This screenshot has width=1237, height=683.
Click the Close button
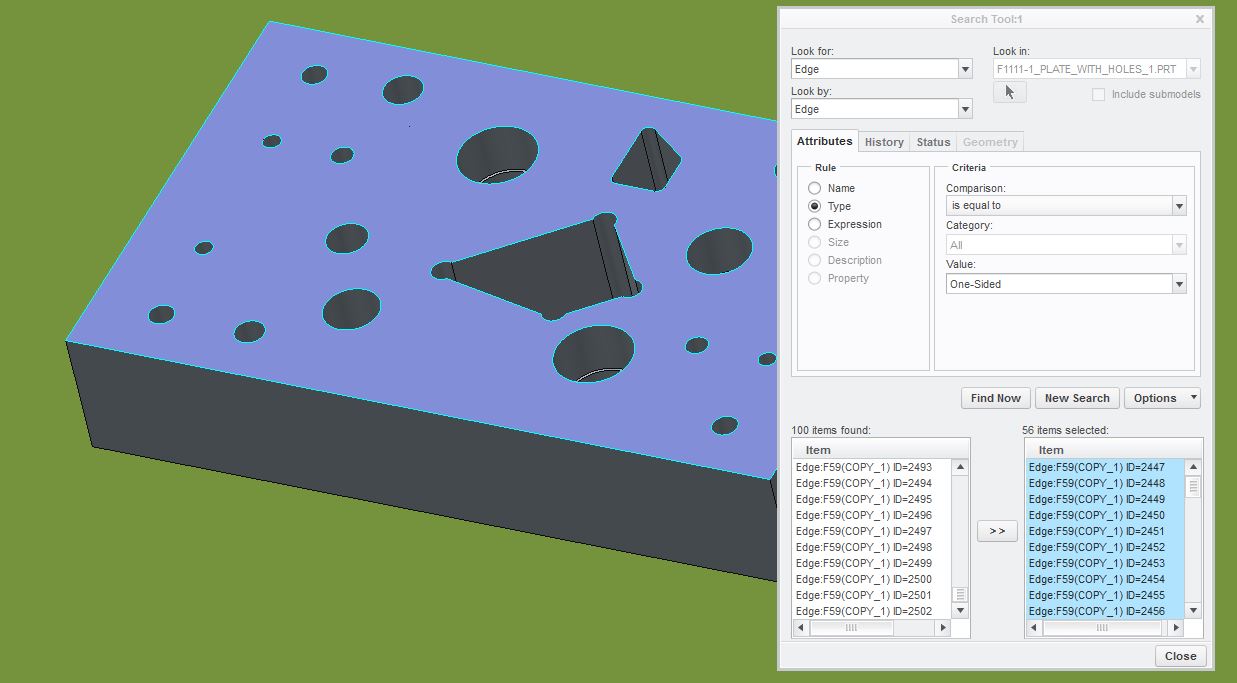click(1181, 656)
